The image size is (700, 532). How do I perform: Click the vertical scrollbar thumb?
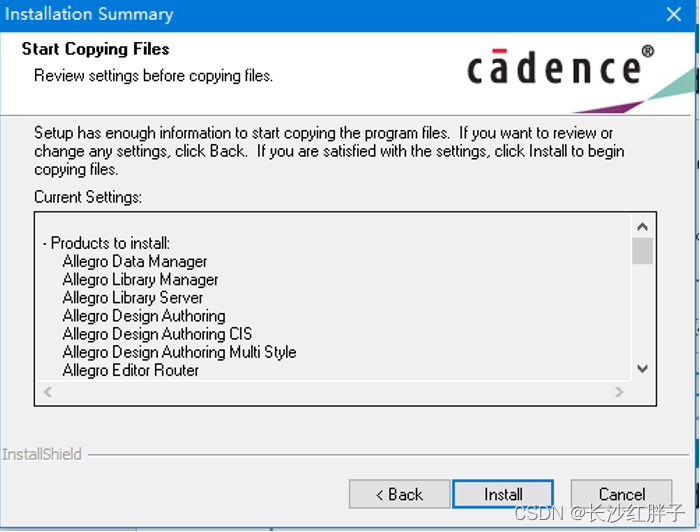click(642, 250)
